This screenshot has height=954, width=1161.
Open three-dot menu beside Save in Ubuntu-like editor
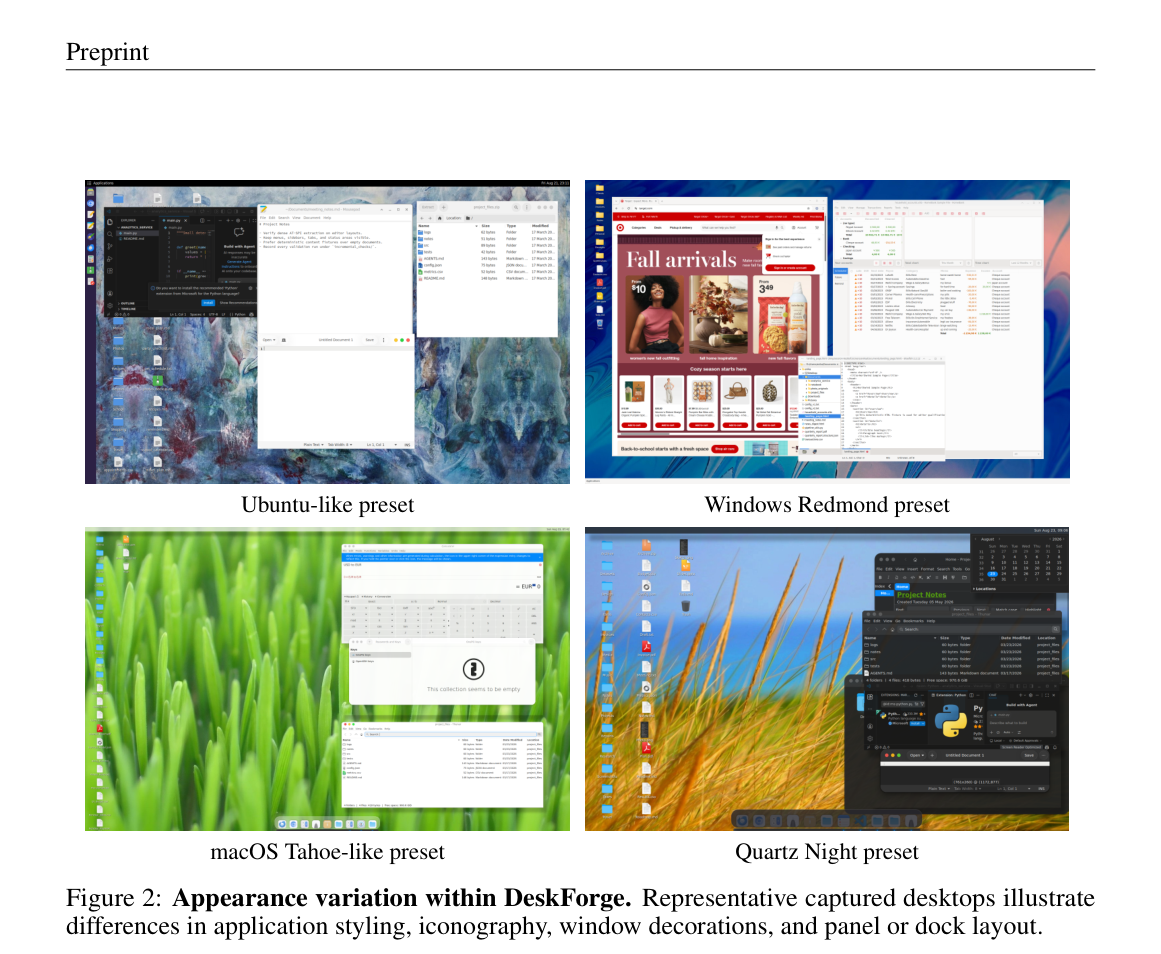tap(384, 340)
